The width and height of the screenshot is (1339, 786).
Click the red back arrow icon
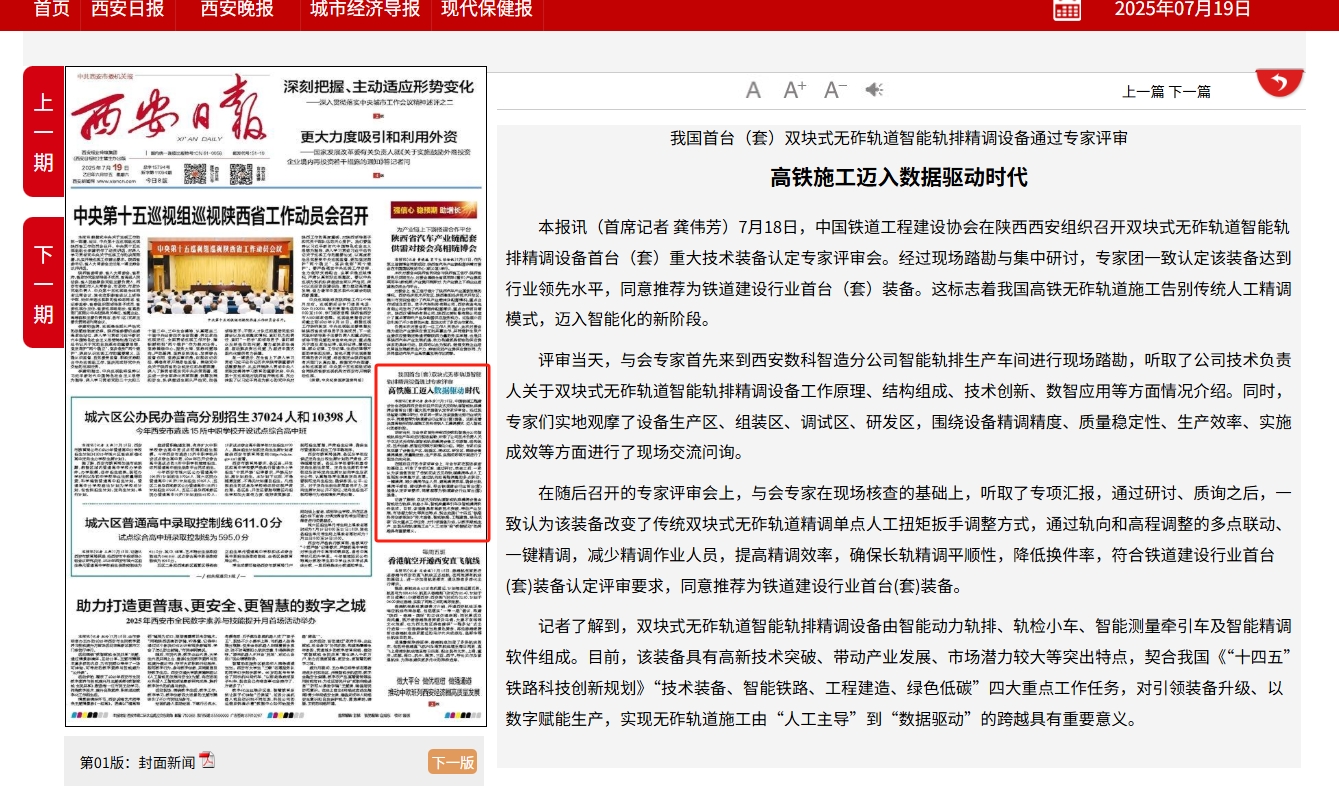pos(1280,83)
